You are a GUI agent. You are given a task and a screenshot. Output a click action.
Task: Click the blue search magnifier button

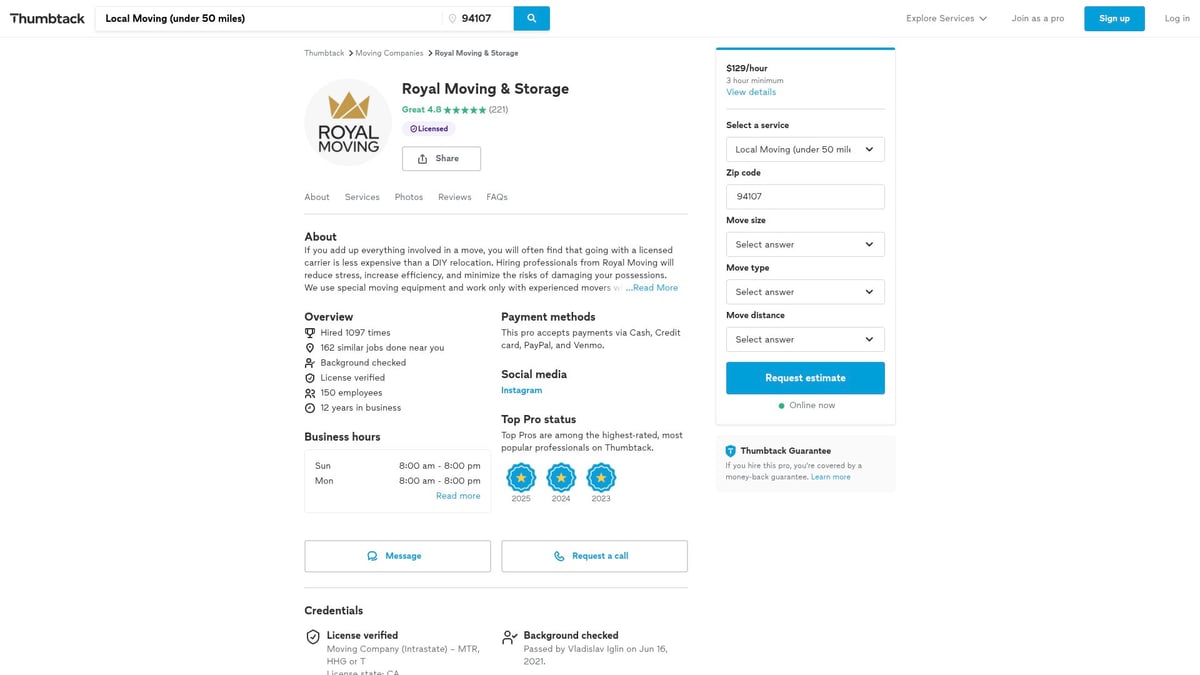pos(531,18)
